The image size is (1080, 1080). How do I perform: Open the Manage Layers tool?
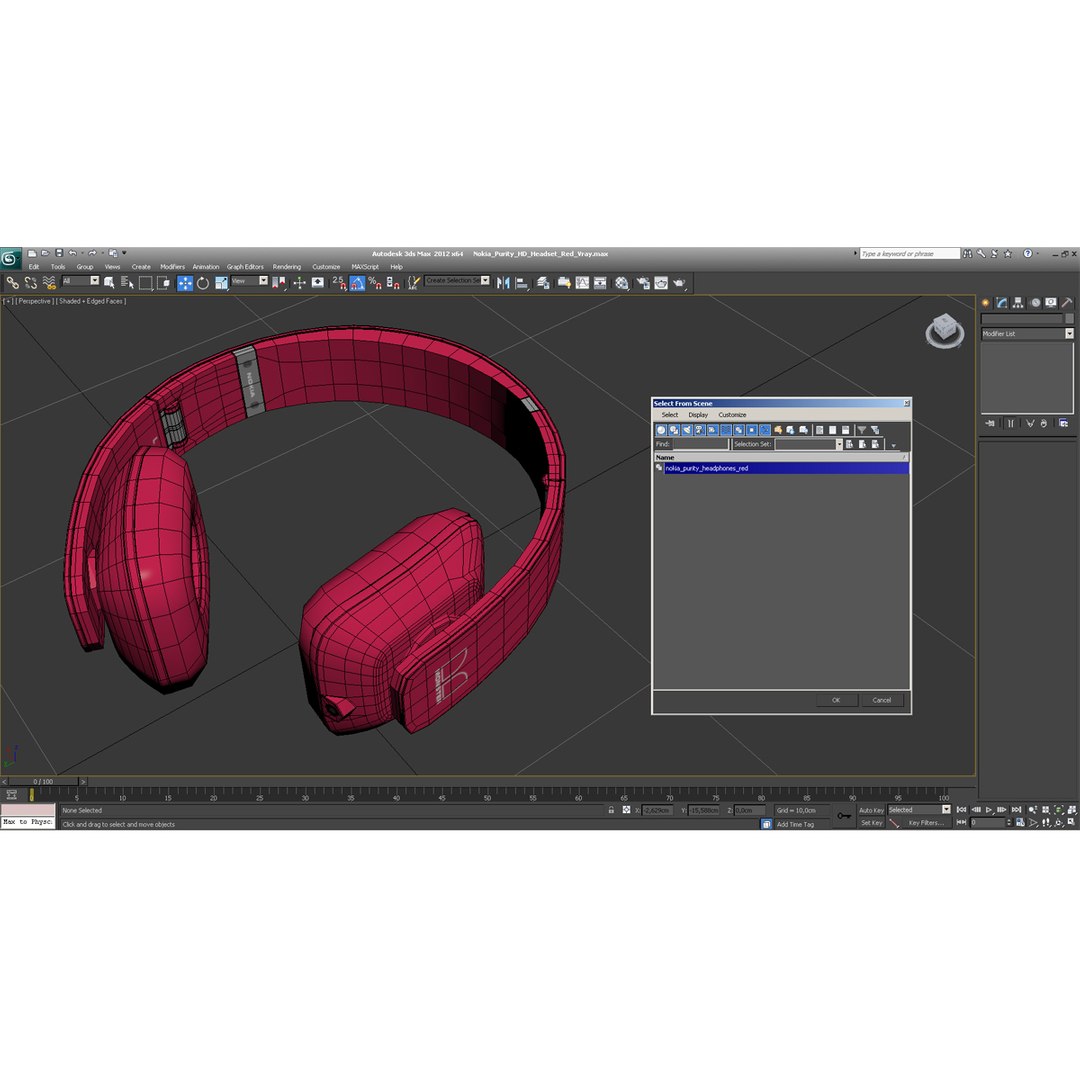tap(543, 282)
